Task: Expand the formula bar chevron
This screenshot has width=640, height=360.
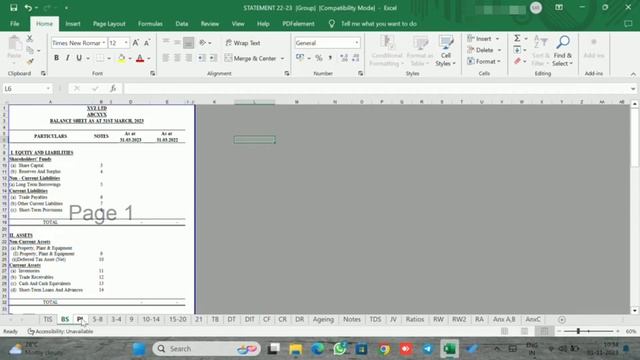Action: (x=633, y=89)
